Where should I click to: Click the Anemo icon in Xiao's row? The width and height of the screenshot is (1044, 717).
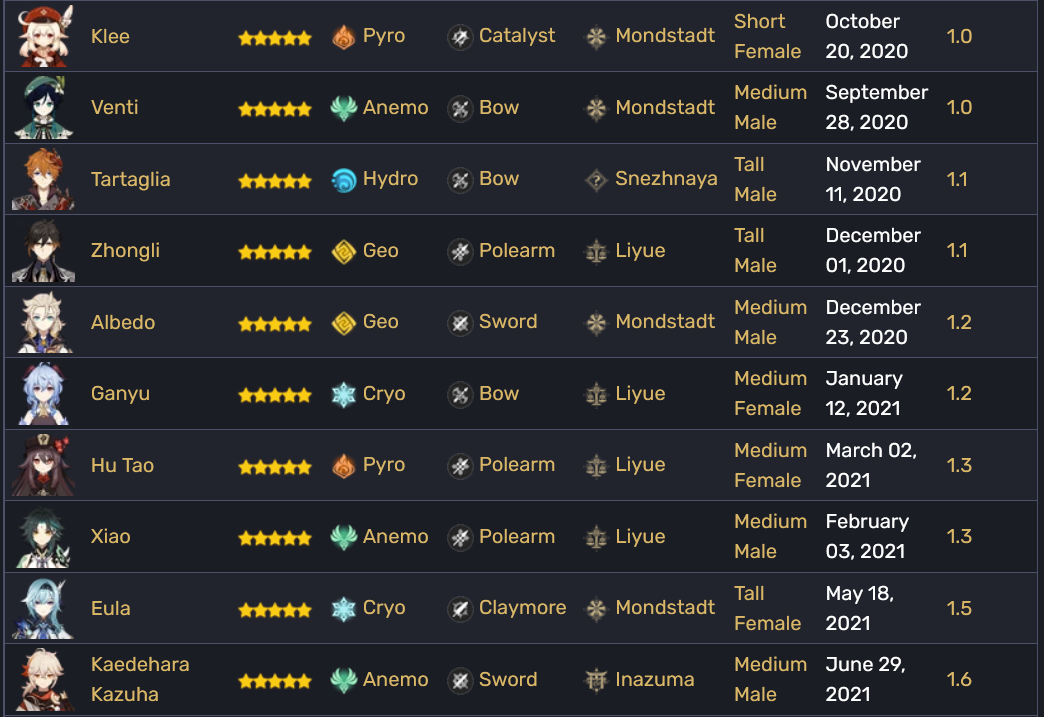click(x=344, y=537)
